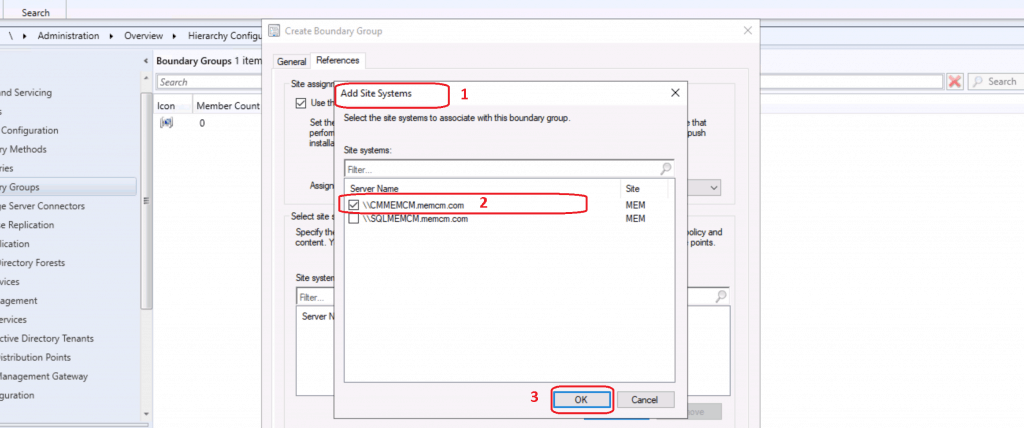Open Updates and Servicing node
The height and width of the screenshot is (428, 1024).
pyautogui.click(x=26, y=92)
